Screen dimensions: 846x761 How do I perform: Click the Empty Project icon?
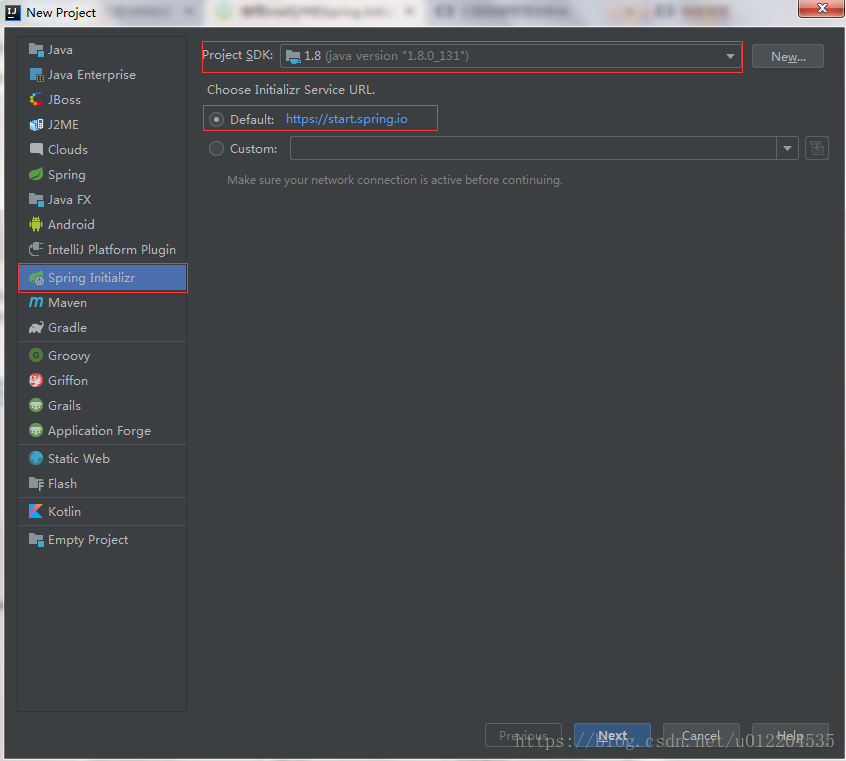click(36, 540)
